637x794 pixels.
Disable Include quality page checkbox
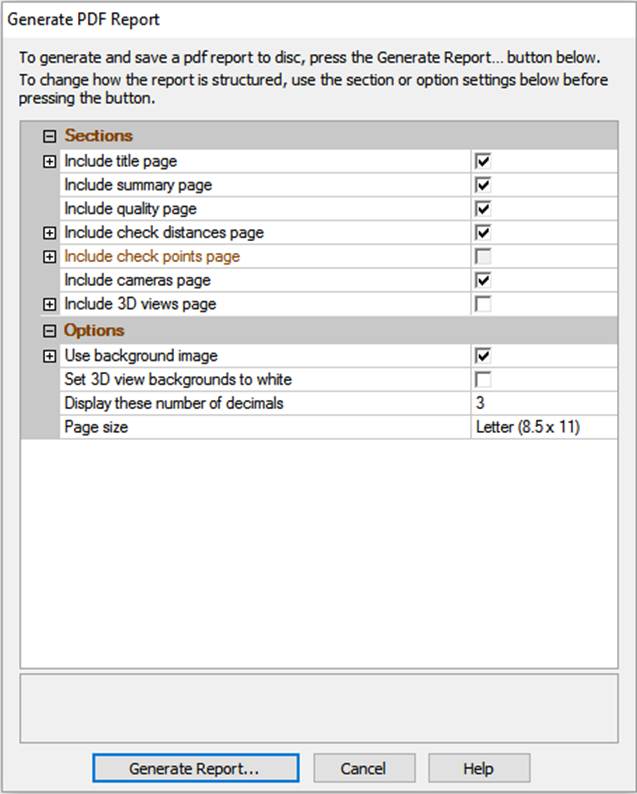tap(483, 209)
